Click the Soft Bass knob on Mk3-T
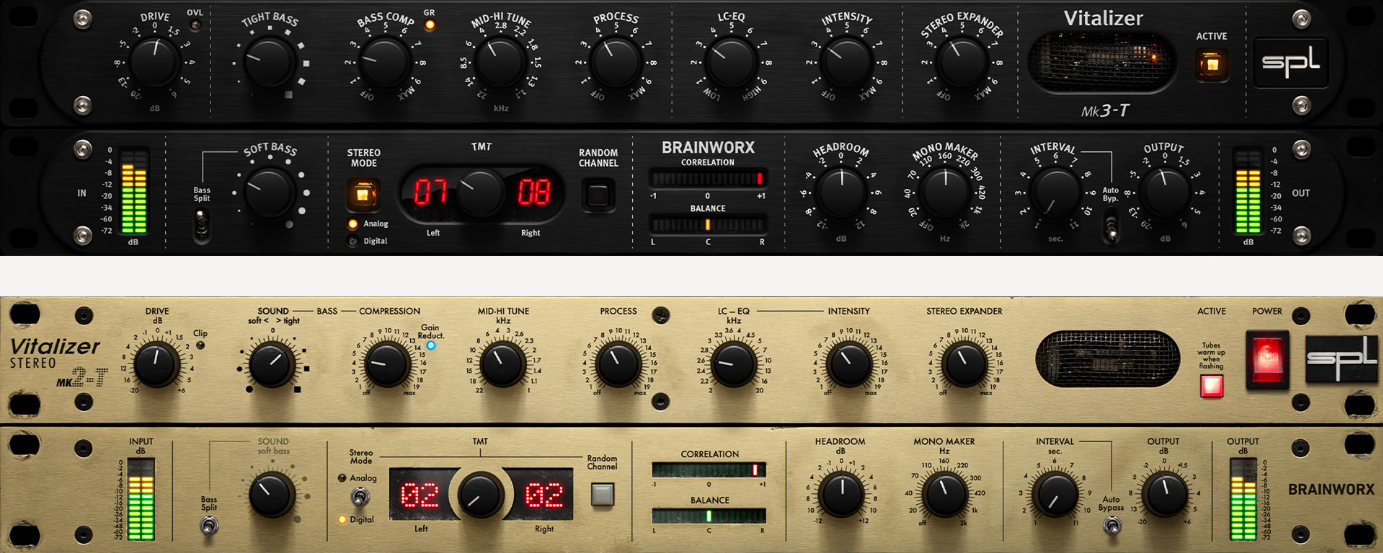 (269, 193)
